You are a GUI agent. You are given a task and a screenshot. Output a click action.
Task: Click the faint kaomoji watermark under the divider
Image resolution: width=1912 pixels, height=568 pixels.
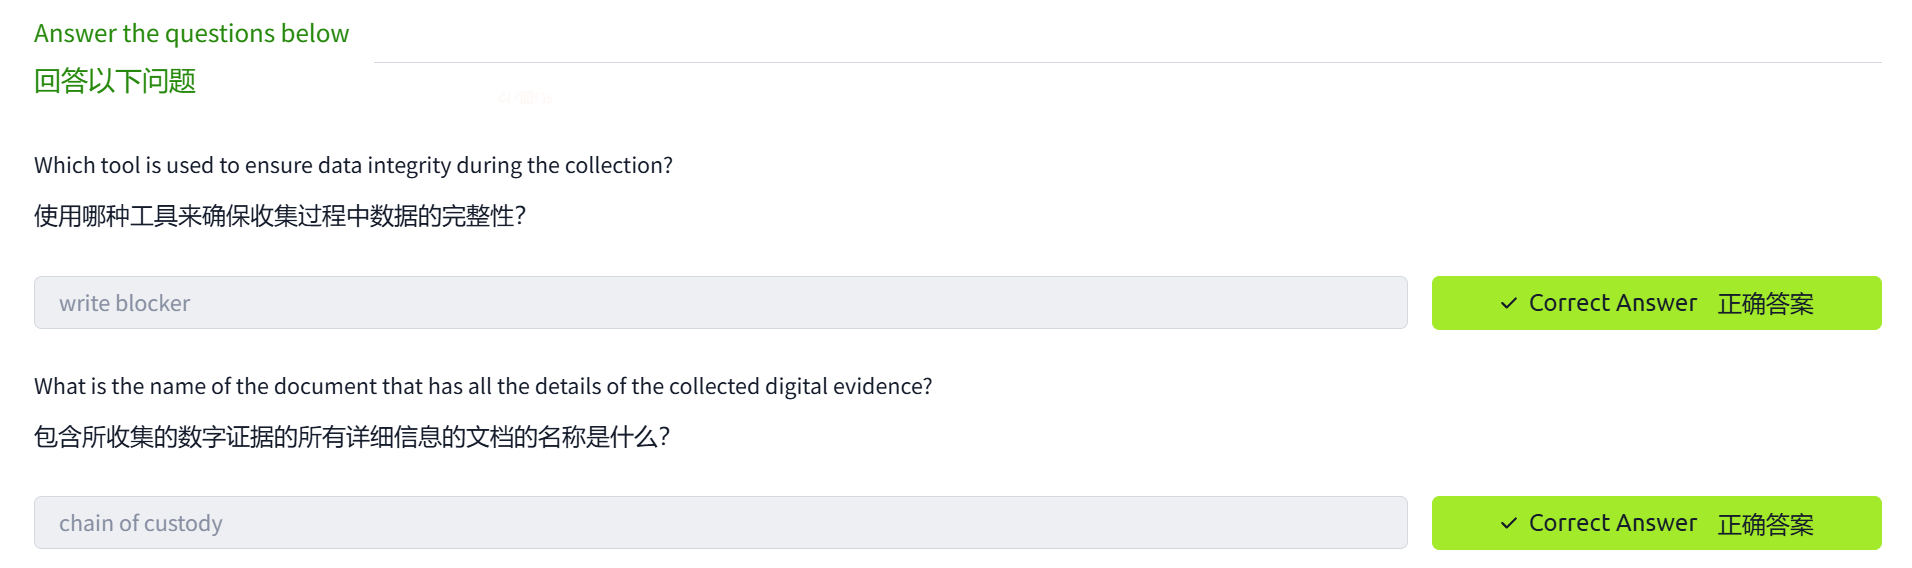click(x=525, y=98)
